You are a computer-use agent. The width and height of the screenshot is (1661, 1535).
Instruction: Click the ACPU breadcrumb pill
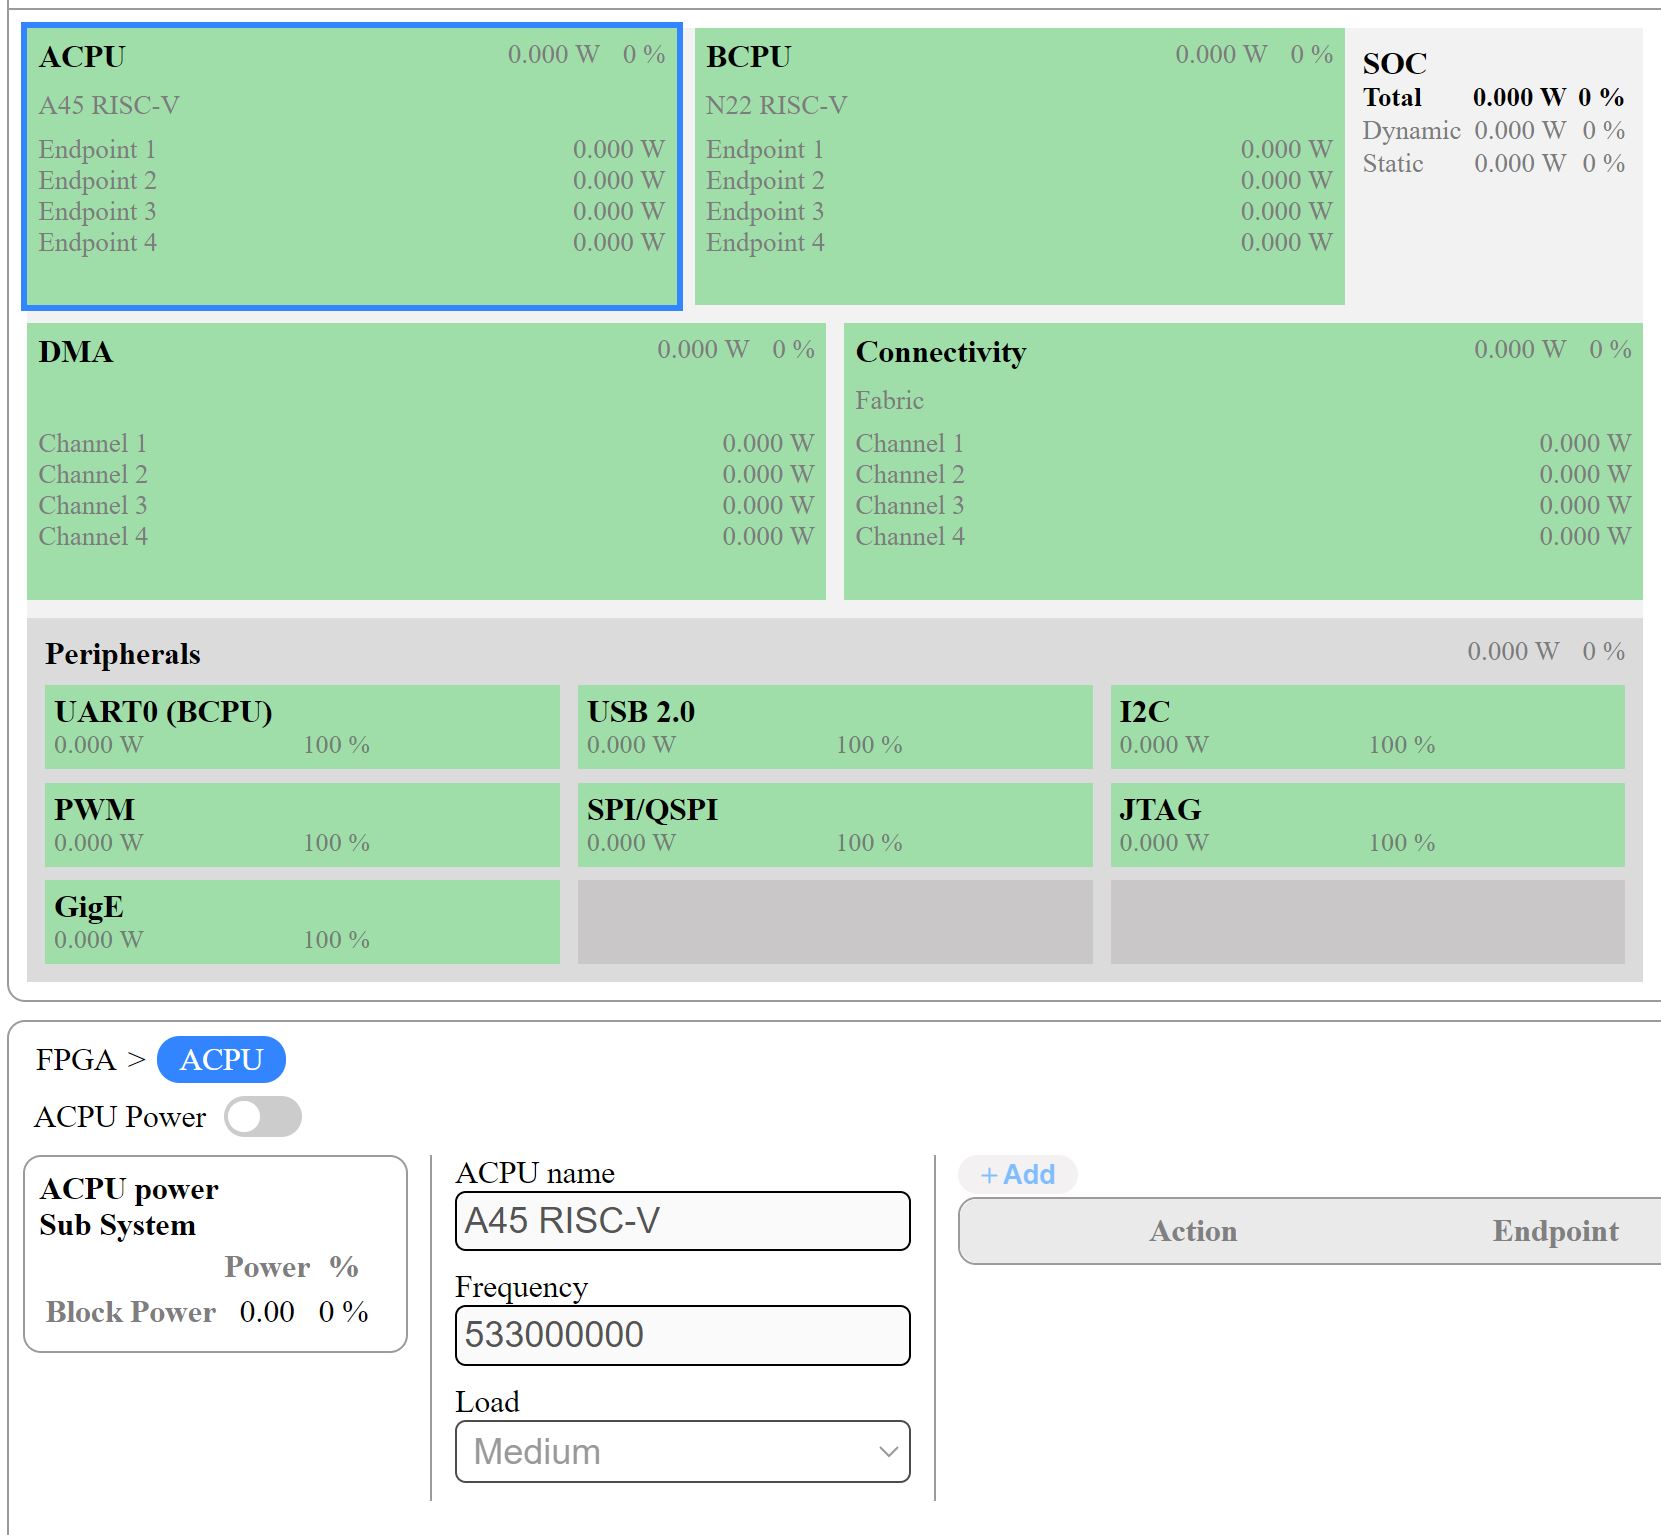point(221,1059)
